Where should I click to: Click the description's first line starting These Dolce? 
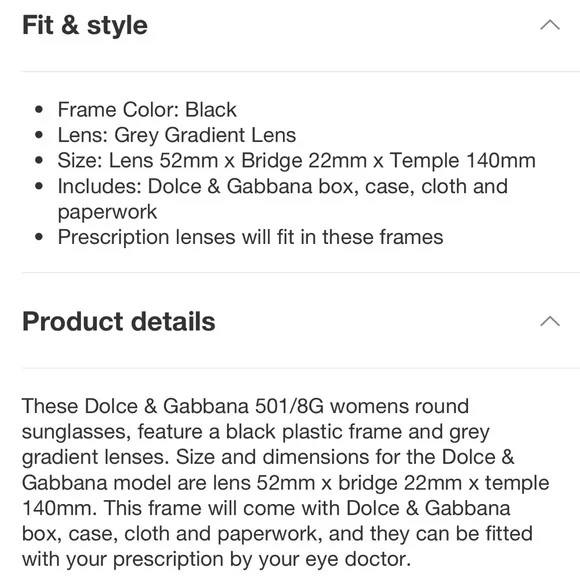click(x=246, y=406)
